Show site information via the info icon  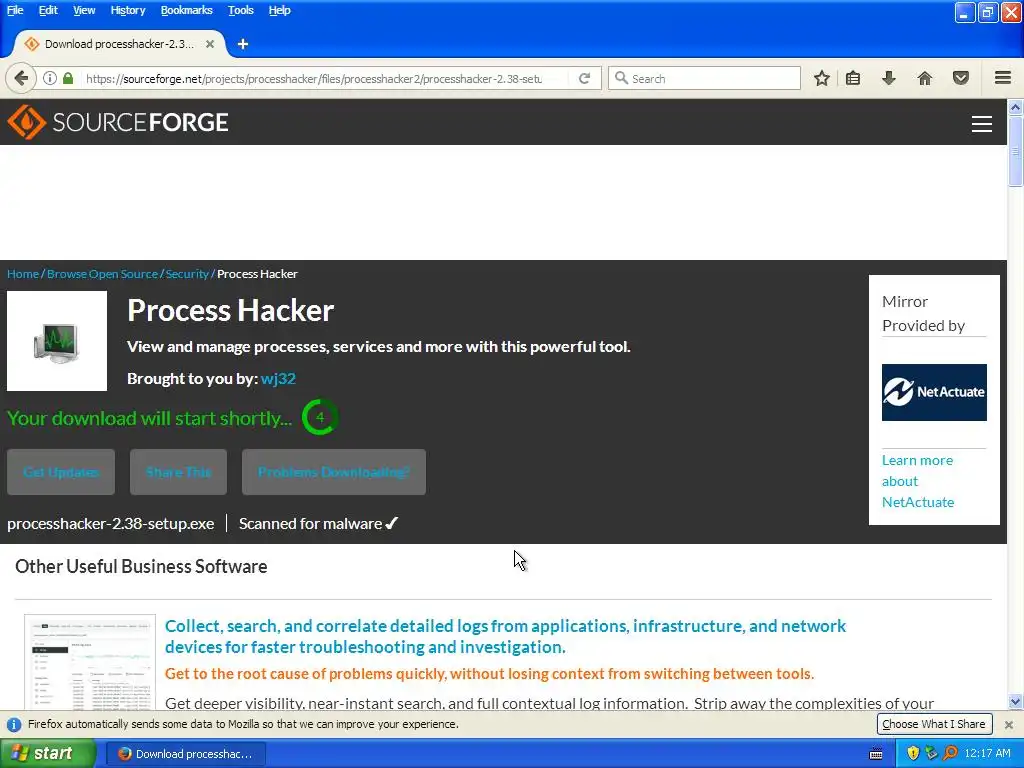click(50, 78)
